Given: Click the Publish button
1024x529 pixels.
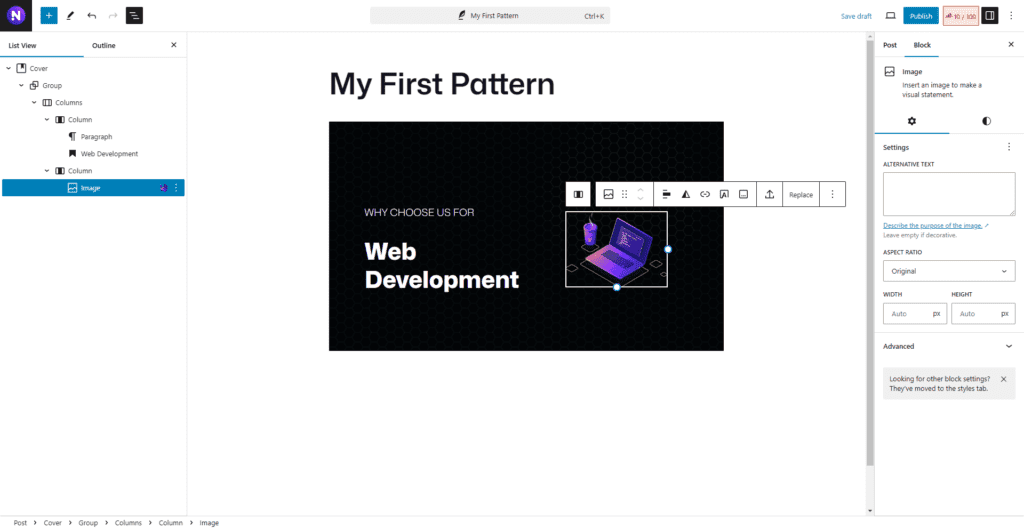Looking at the screenshot, I should [x=921, y=16].
